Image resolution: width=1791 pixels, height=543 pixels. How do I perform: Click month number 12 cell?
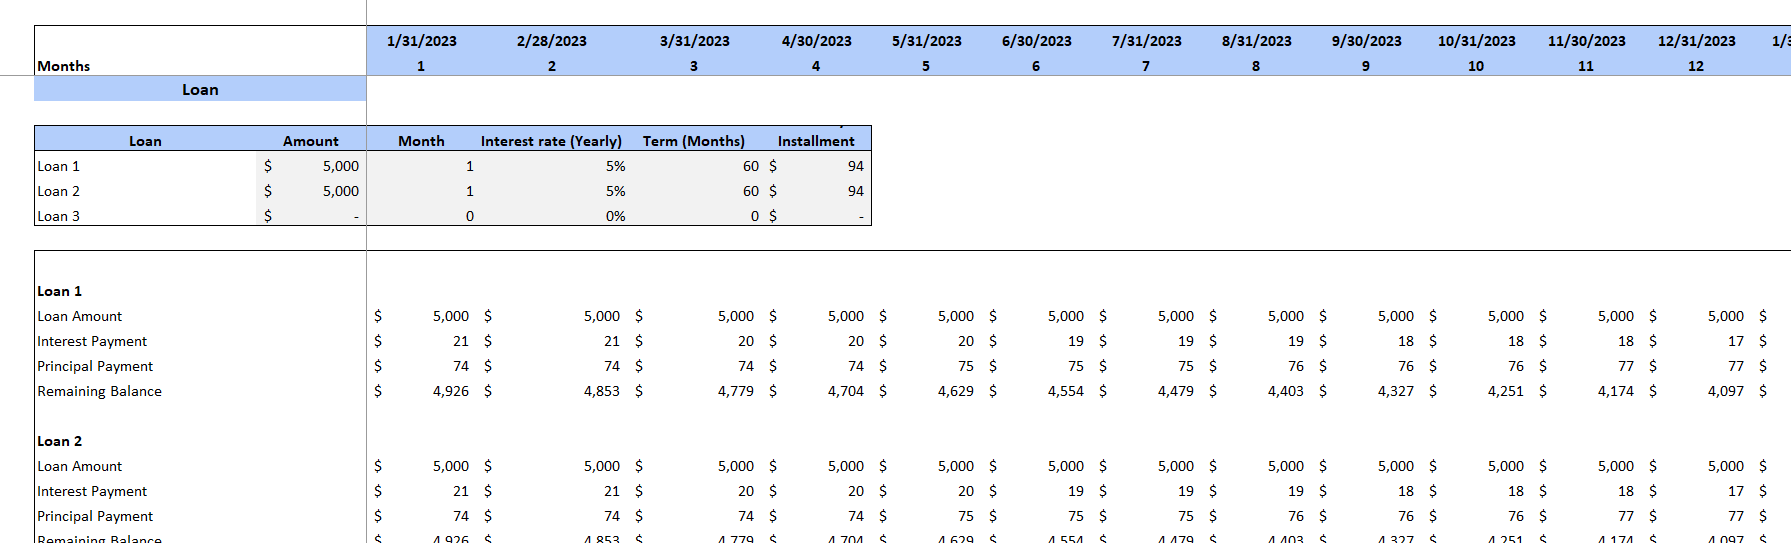(1696, 66)
